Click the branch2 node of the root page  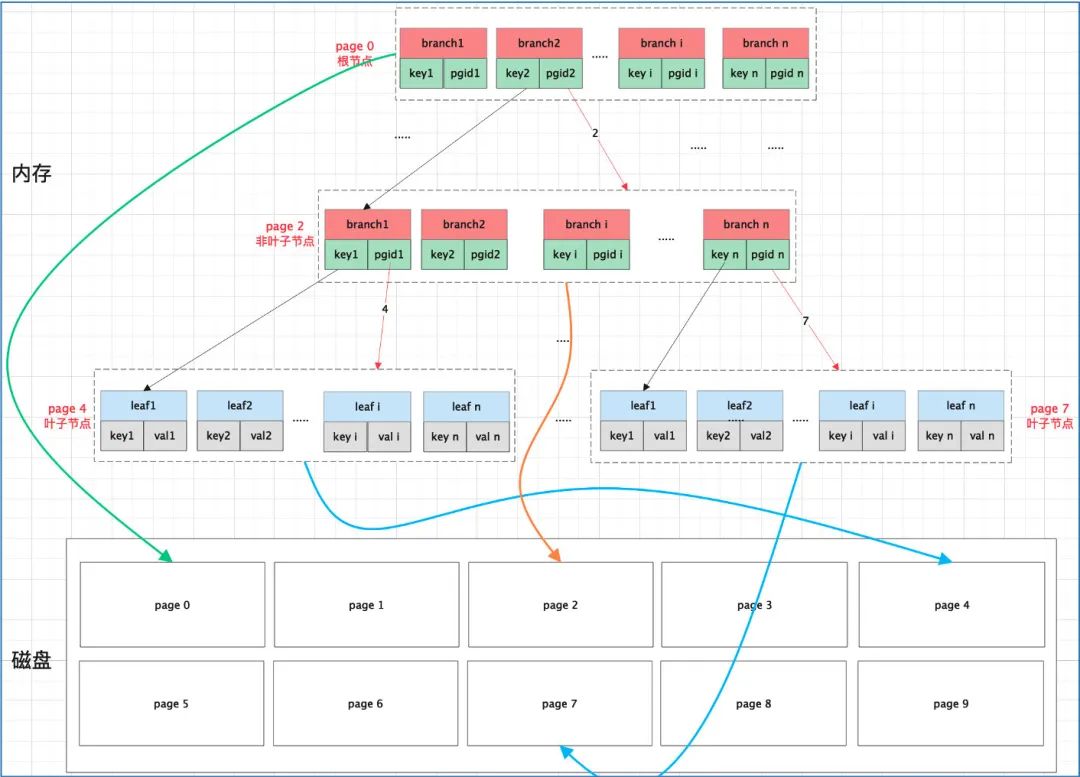[x=539, y=43]
